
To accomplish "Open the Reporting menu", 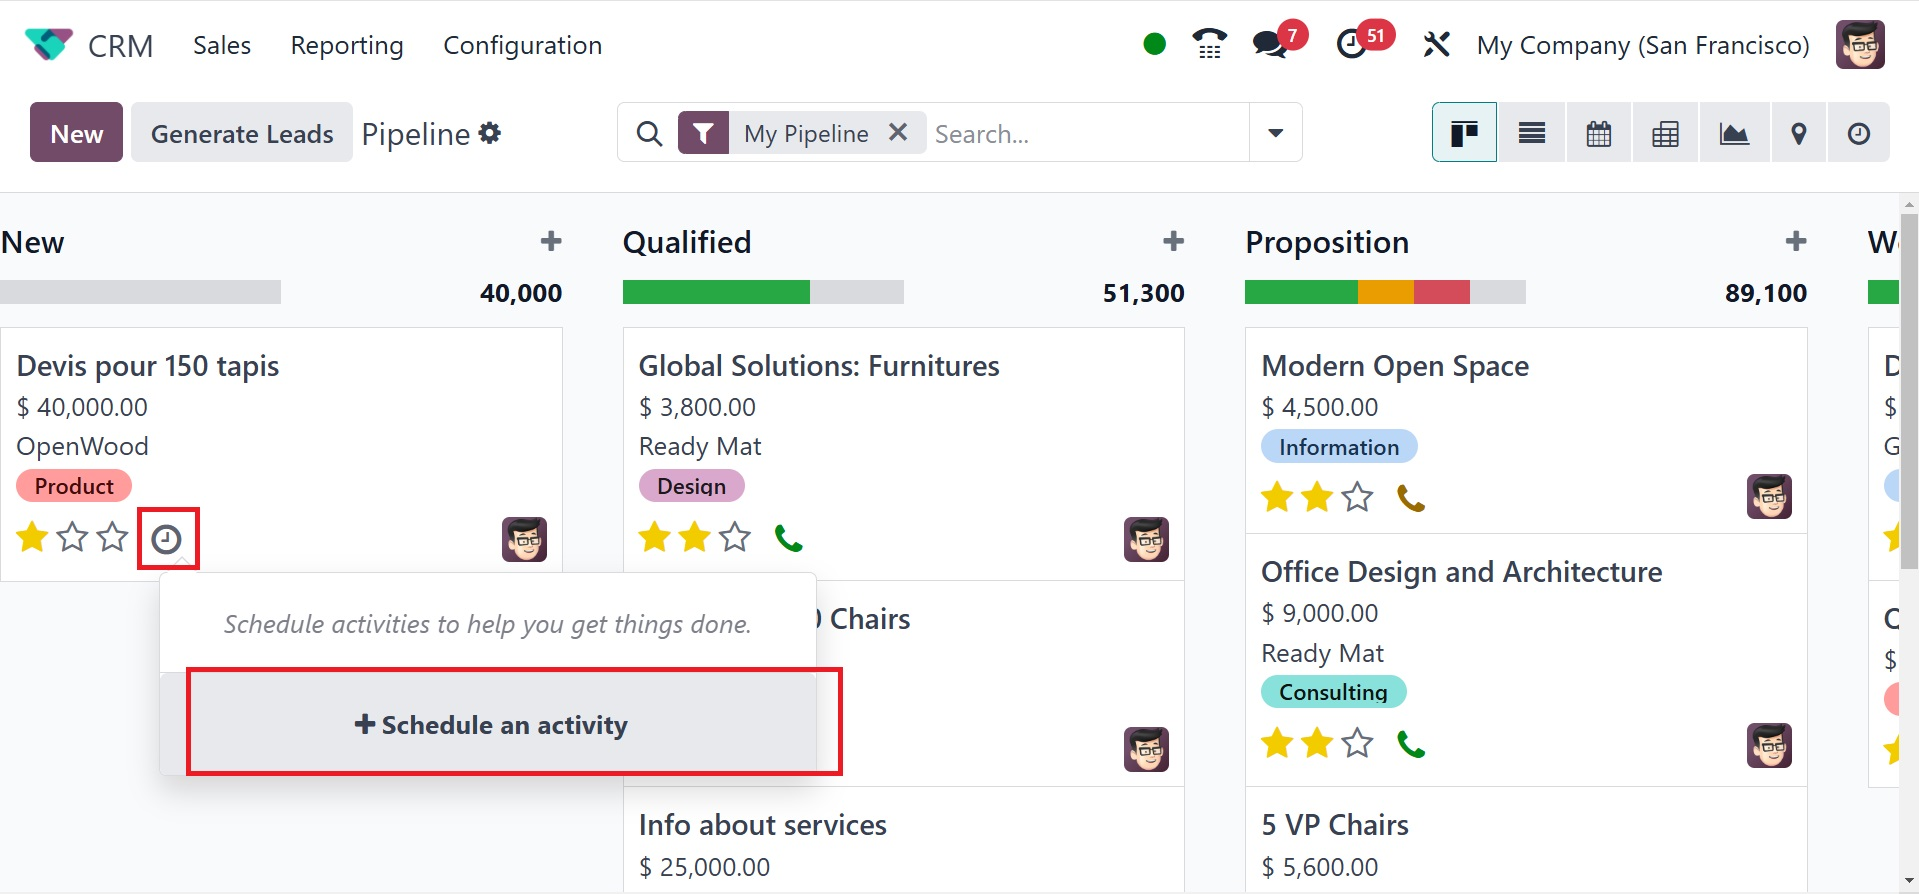I will click(x=347, y=45).
